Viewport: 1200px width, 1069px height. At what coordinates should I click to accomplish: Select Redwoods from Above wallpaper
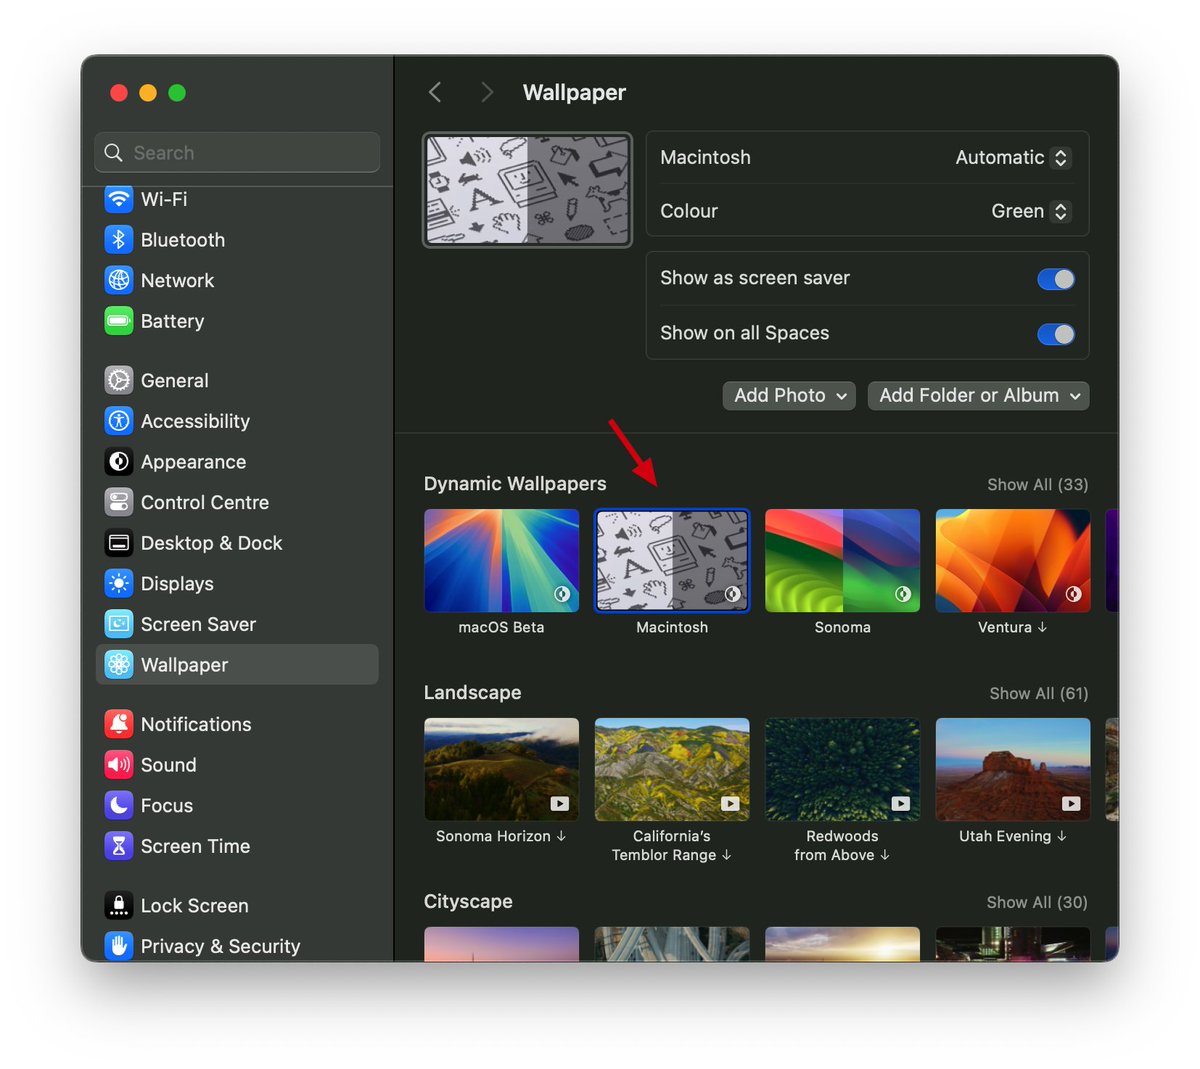(842, 770)
